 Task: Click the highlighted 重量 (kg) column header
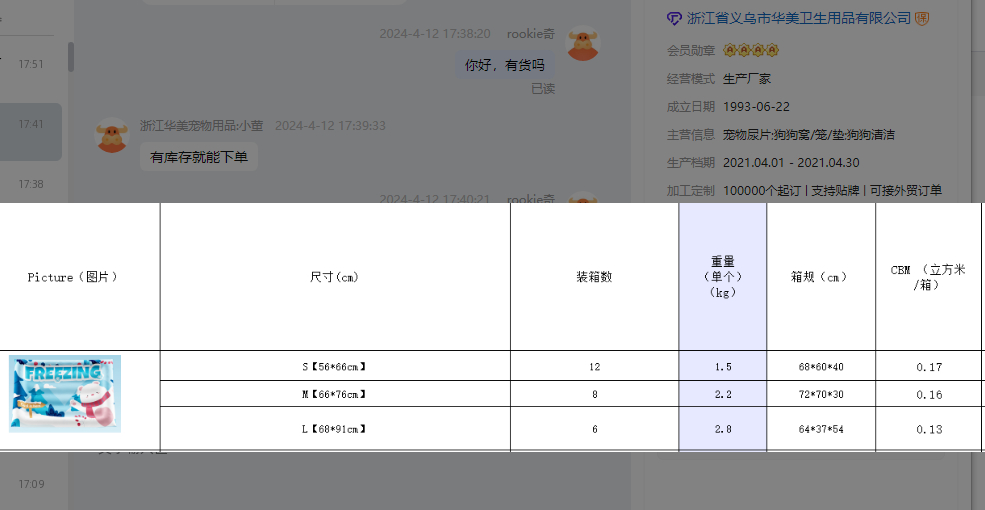coord(722,277)
